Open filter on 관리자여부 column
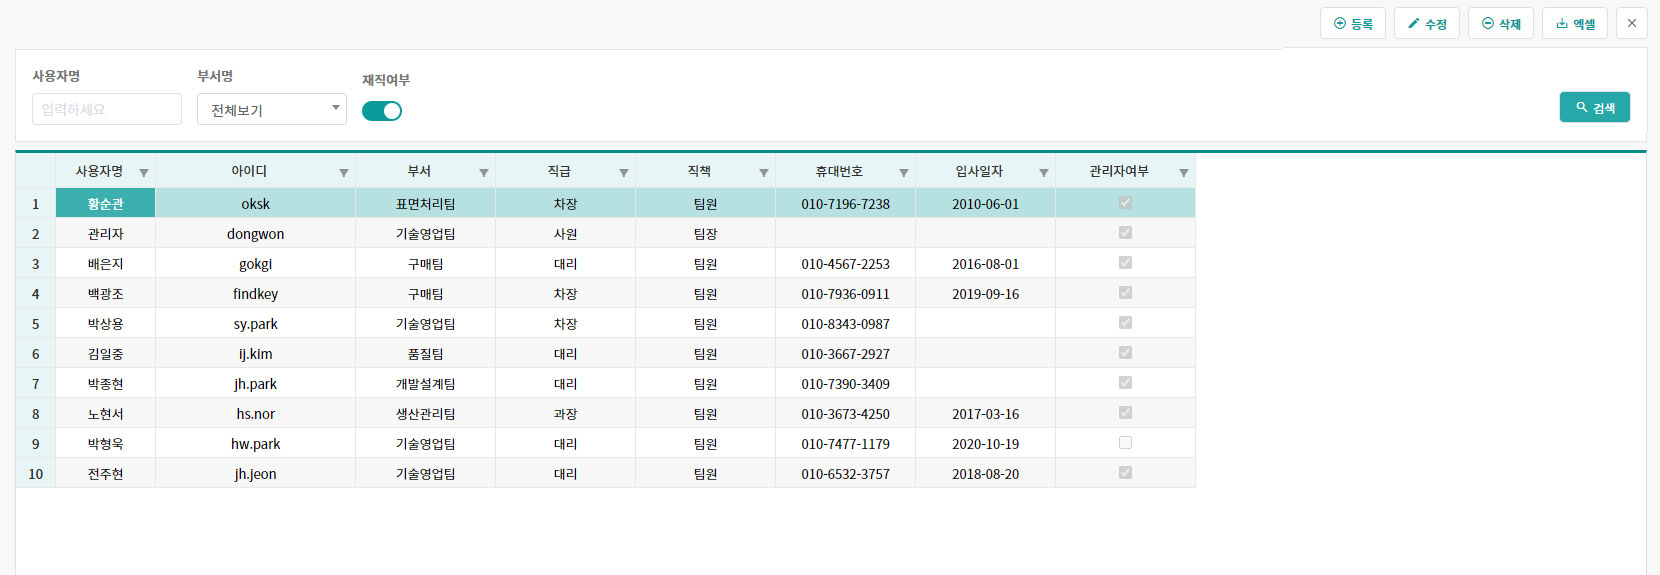 coord(1184,173)
